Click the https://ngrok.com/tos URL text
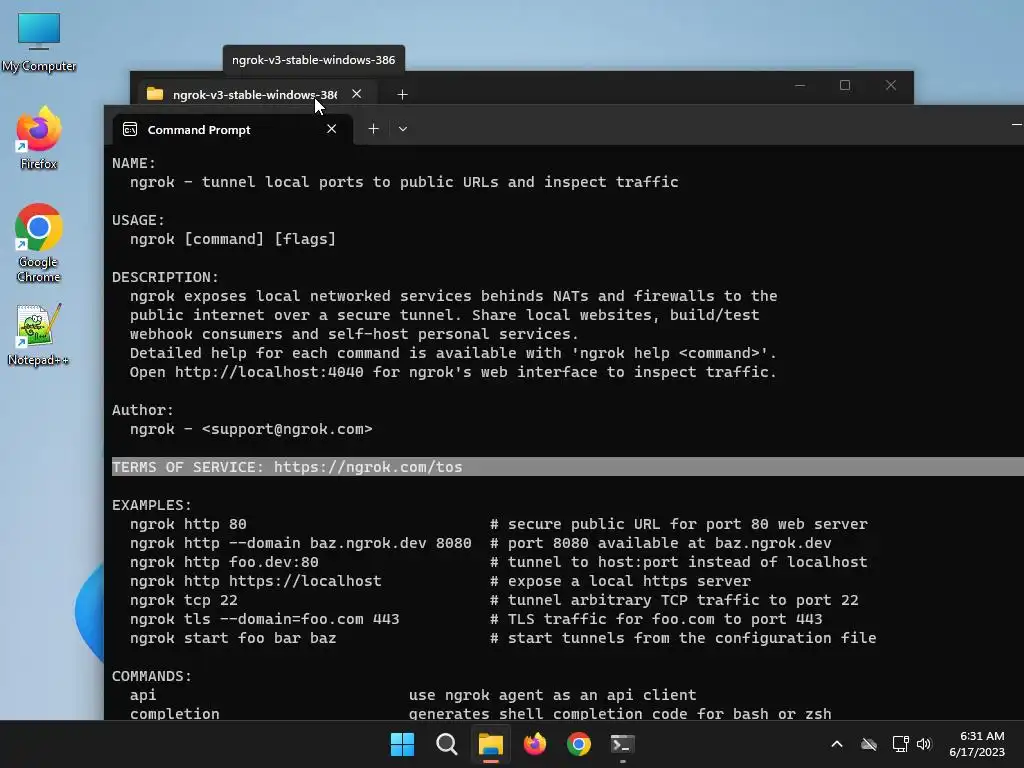 tap(368, 467)
